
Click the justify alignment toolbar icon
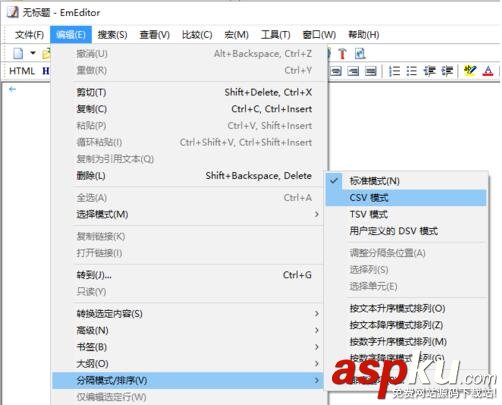371,71
